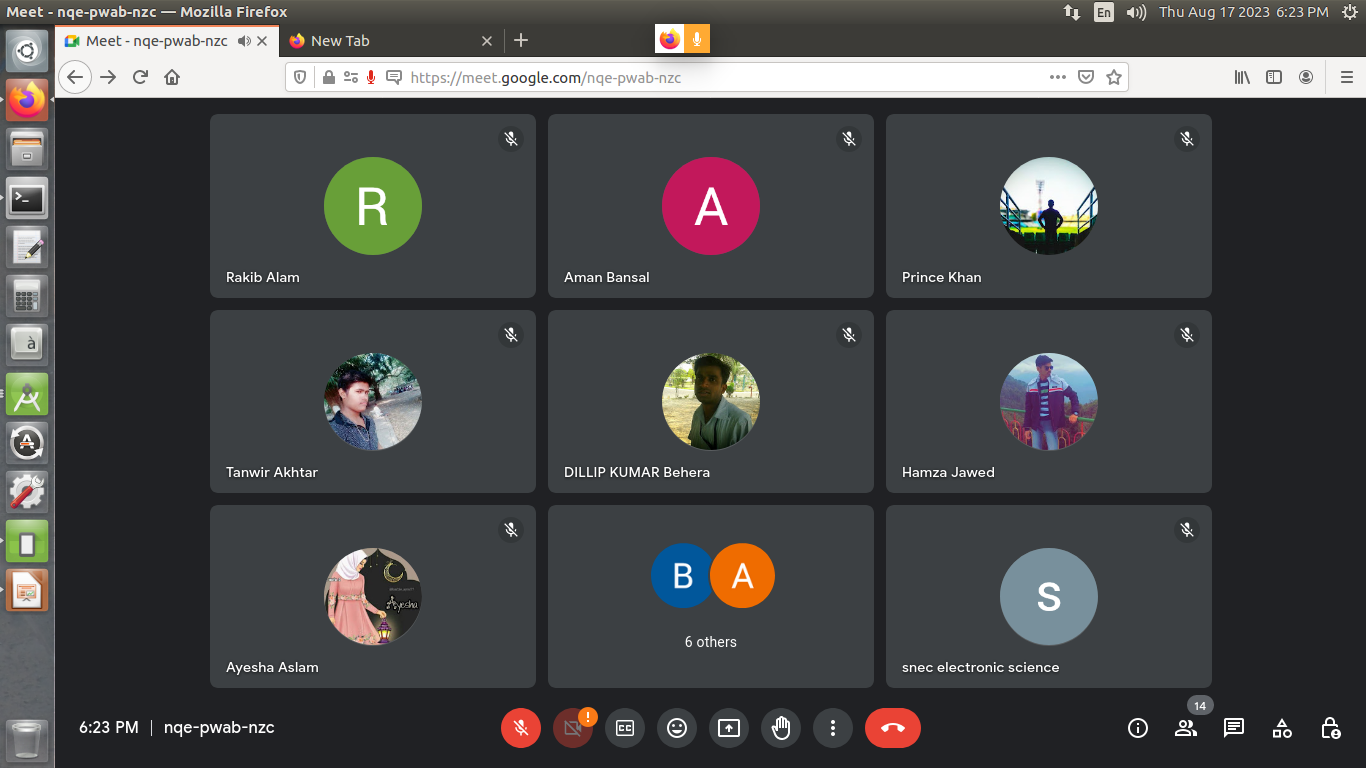Viewport: 1366px width, 768px height.
Task: Open the Firefox home page
Action: 172,77
